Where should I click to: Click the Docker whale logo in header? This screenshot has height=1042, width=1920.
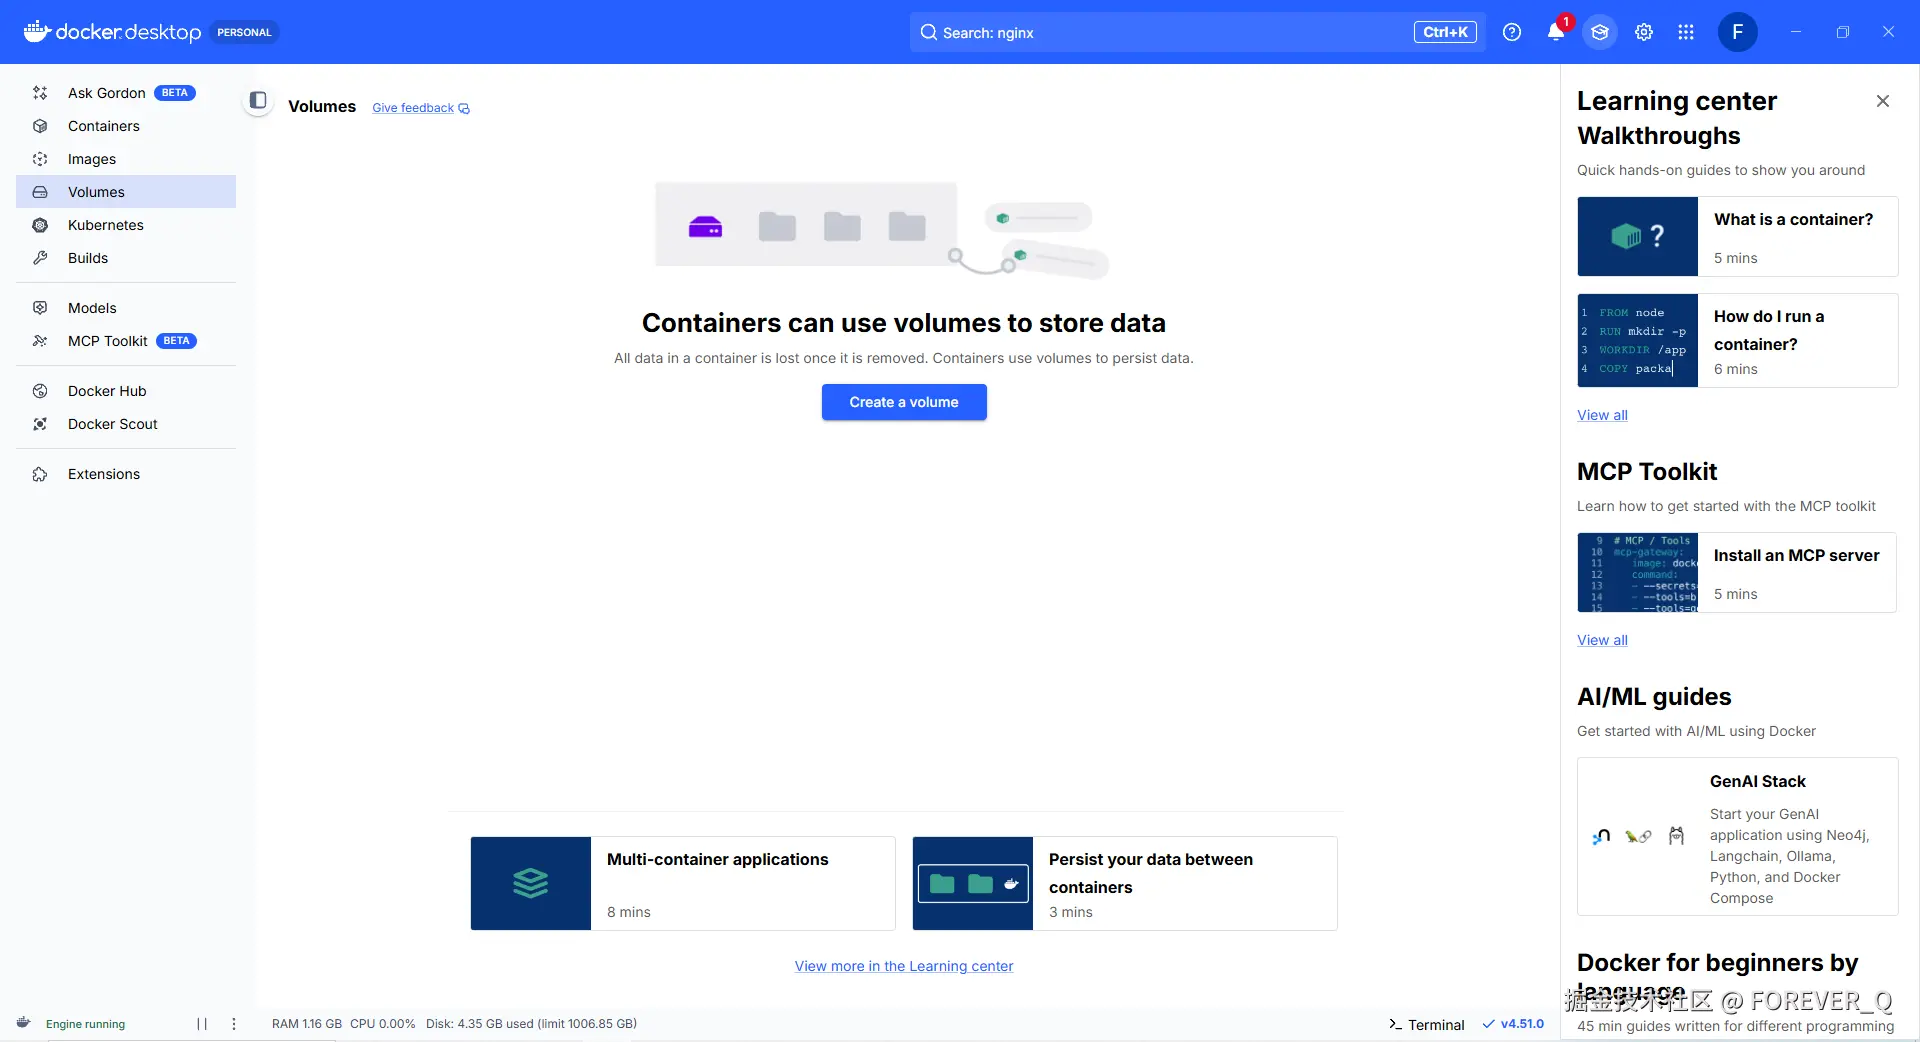pyautogui.click(x=37, y=32)
